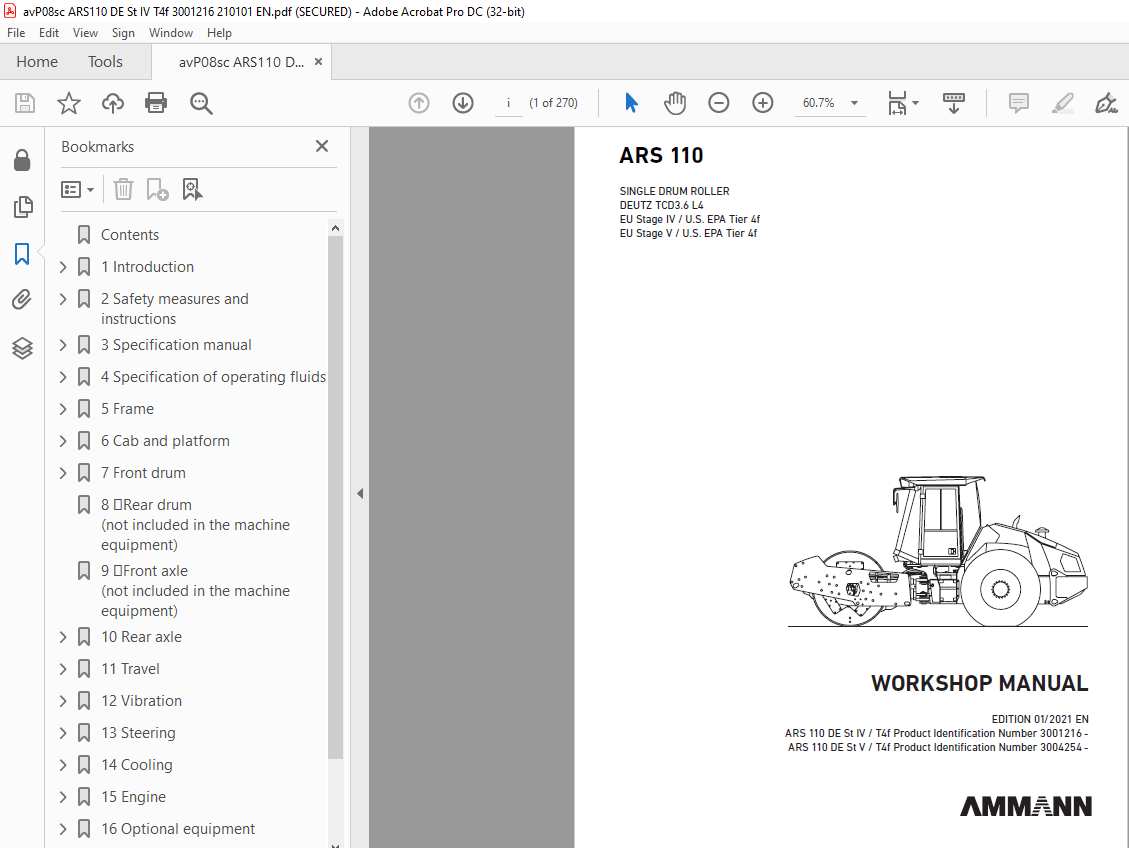The width and height of the screenshot is (1129, 848).
Task: Open security lock panel in sidebar
Action: 22,160
